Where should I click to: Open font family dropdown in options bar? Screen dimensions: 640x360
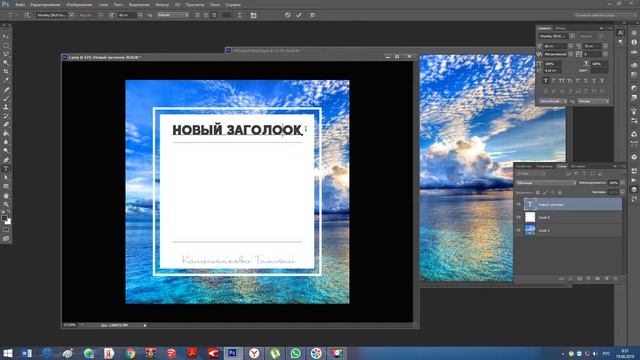click(71, 15)
